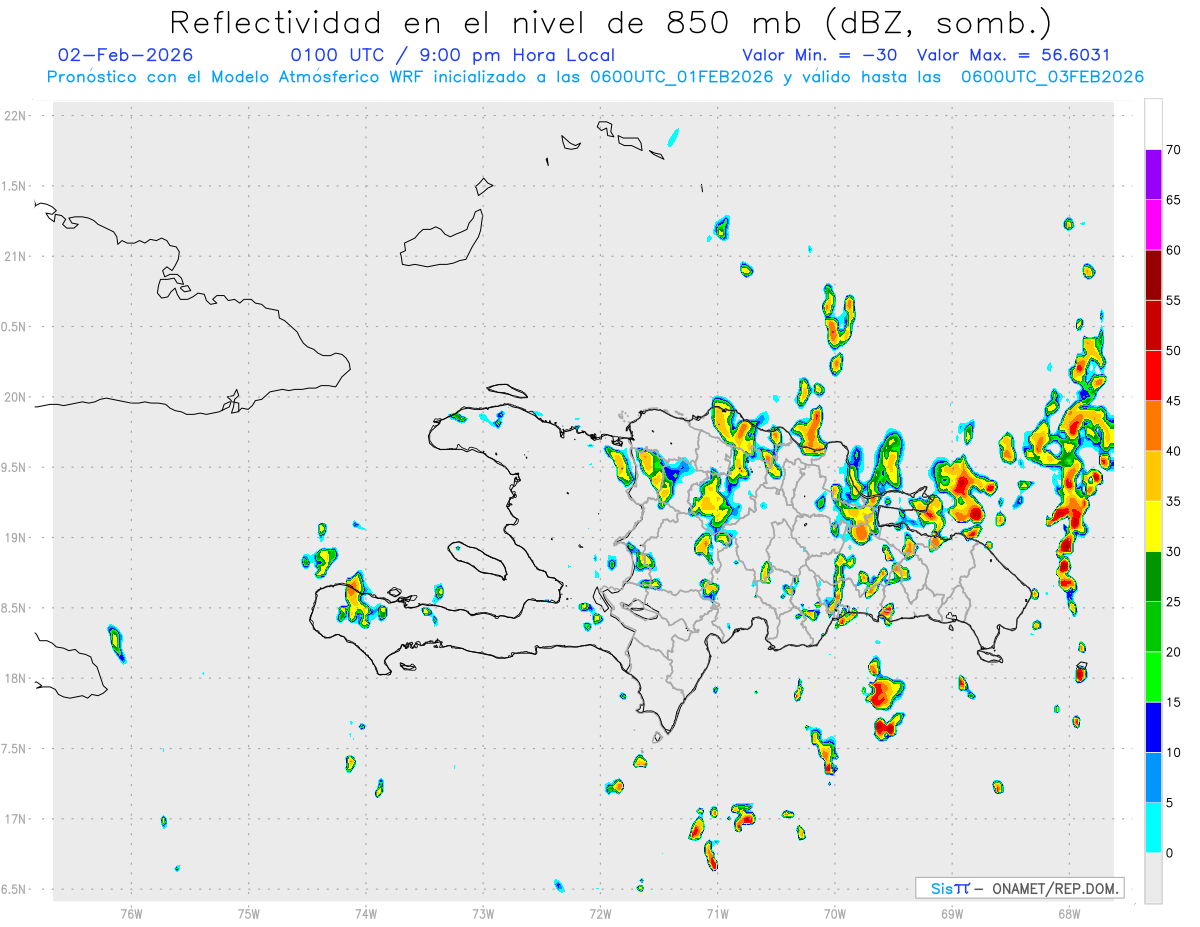The image size is (1200, 927).
Task: Click the longitude axis label "68W"
Action: (x=1069, y=912)
